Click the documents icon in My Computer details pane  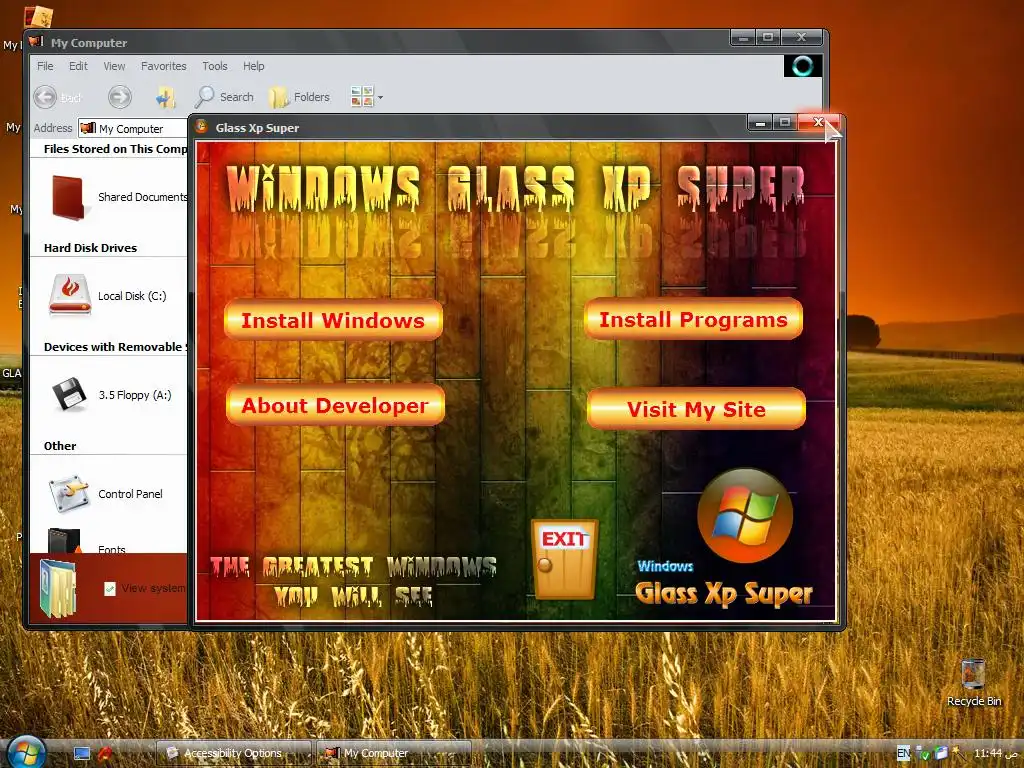point(58,588)
